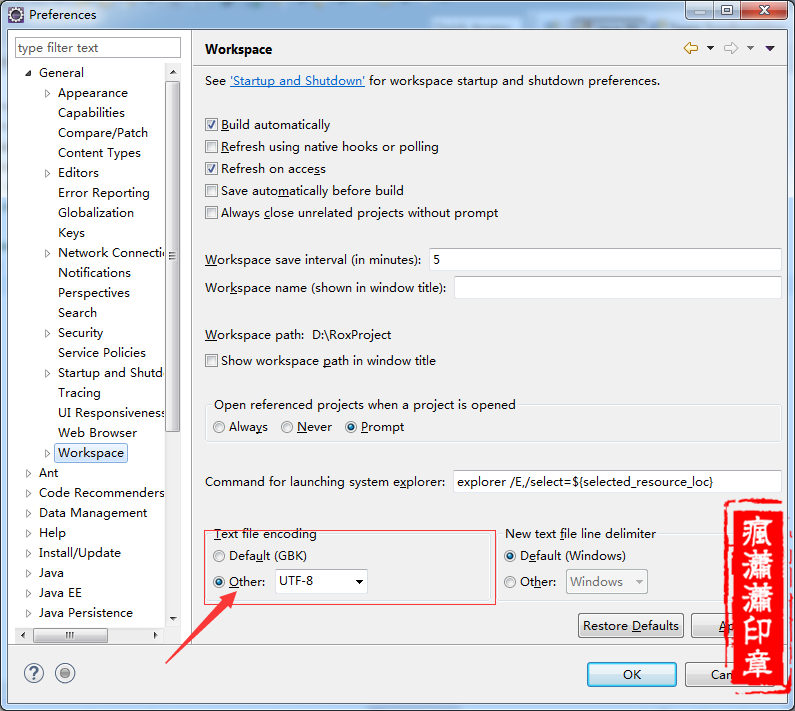795x711 pixels.
Task: Expand the Security tree node
Action: pos(47,333)
